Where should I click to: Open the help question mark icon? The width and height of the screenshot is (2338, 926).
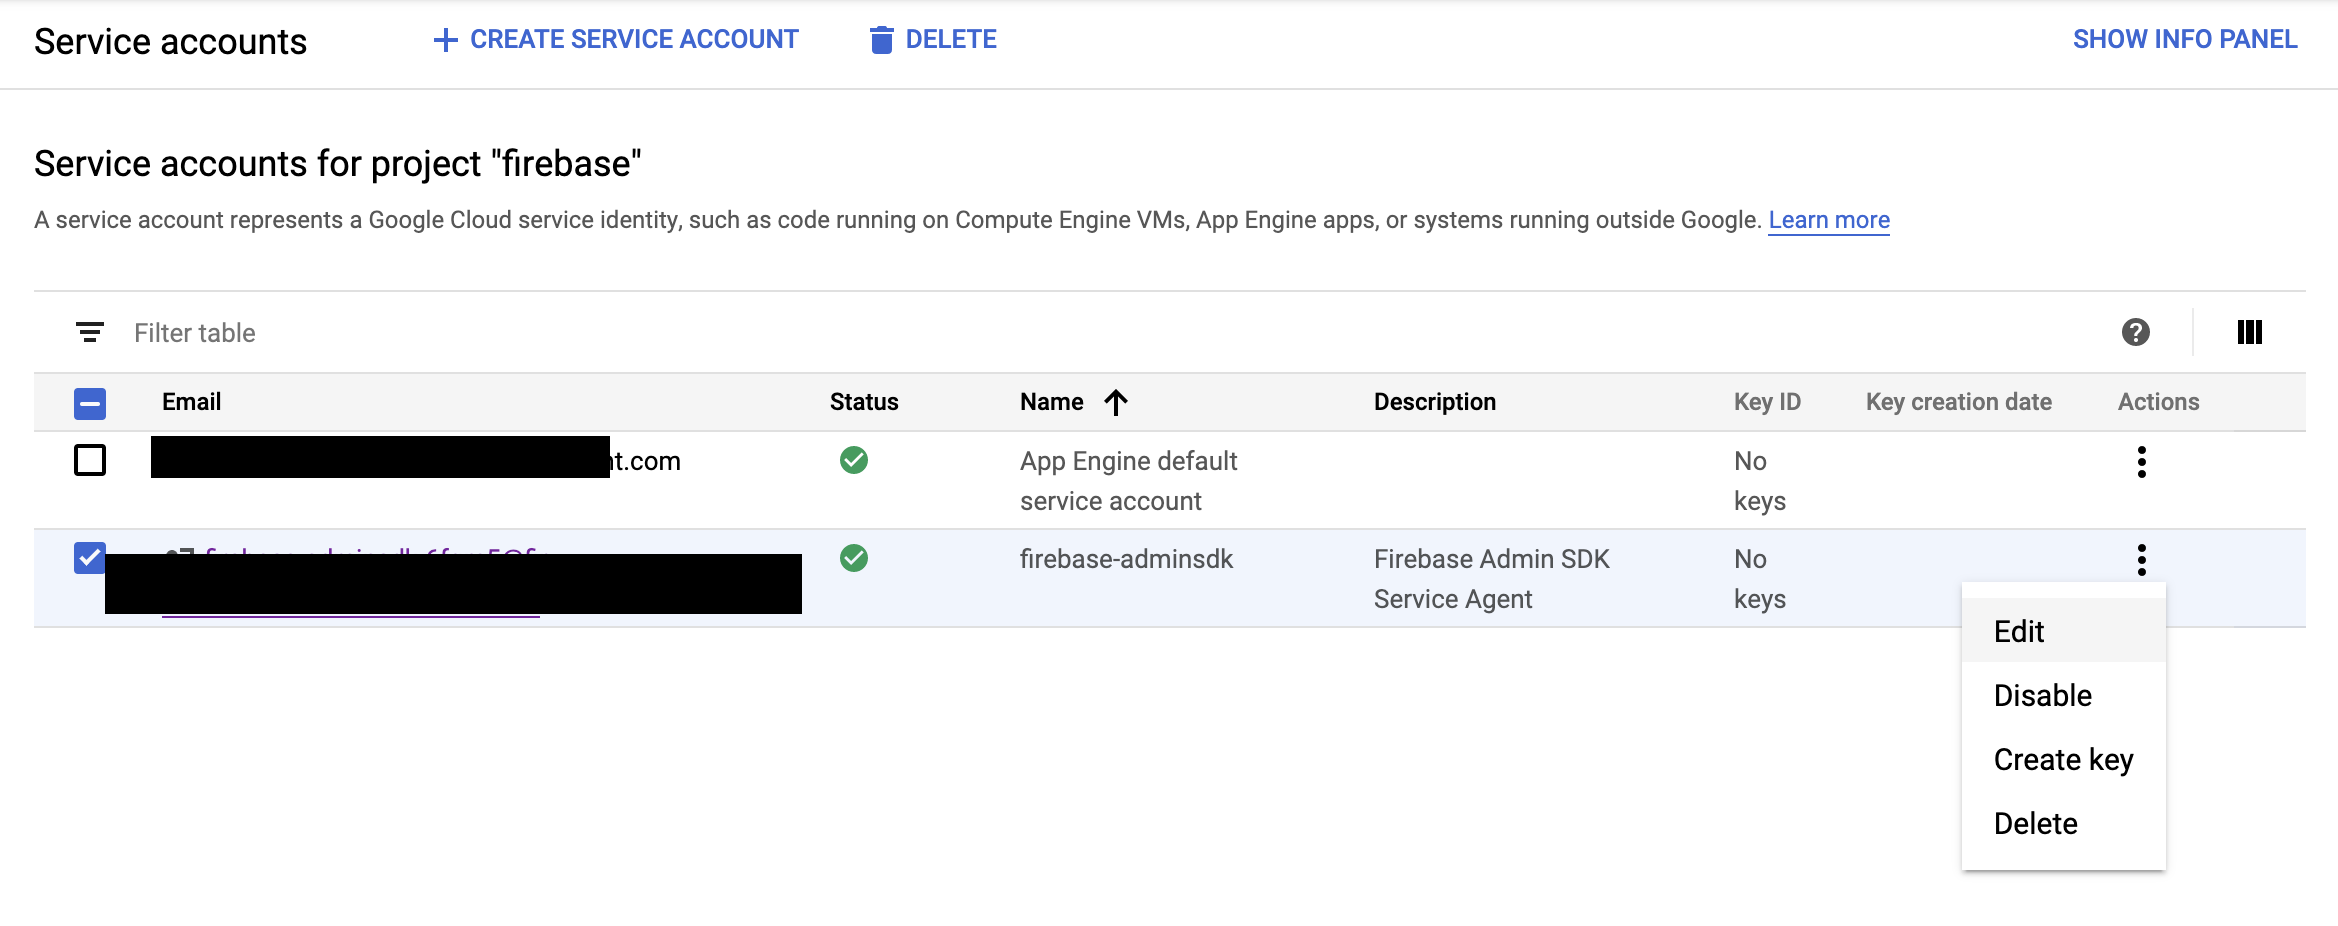(2135, 332)
